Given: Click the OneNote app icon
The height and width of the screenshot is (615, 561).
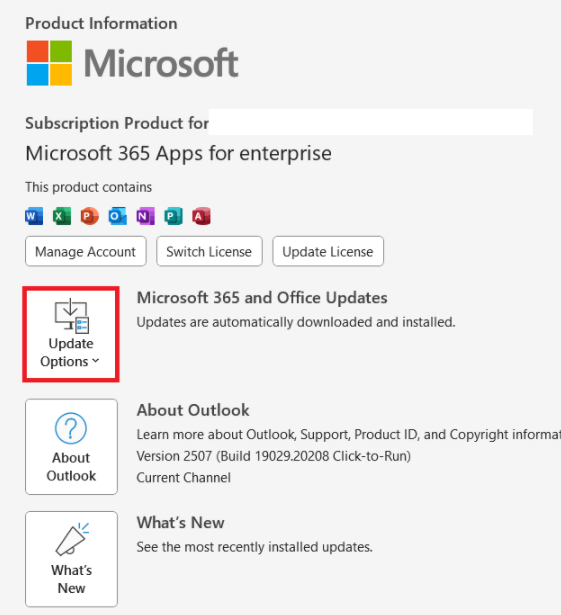Looking at the screenshot, I should [x=146, y=216].
